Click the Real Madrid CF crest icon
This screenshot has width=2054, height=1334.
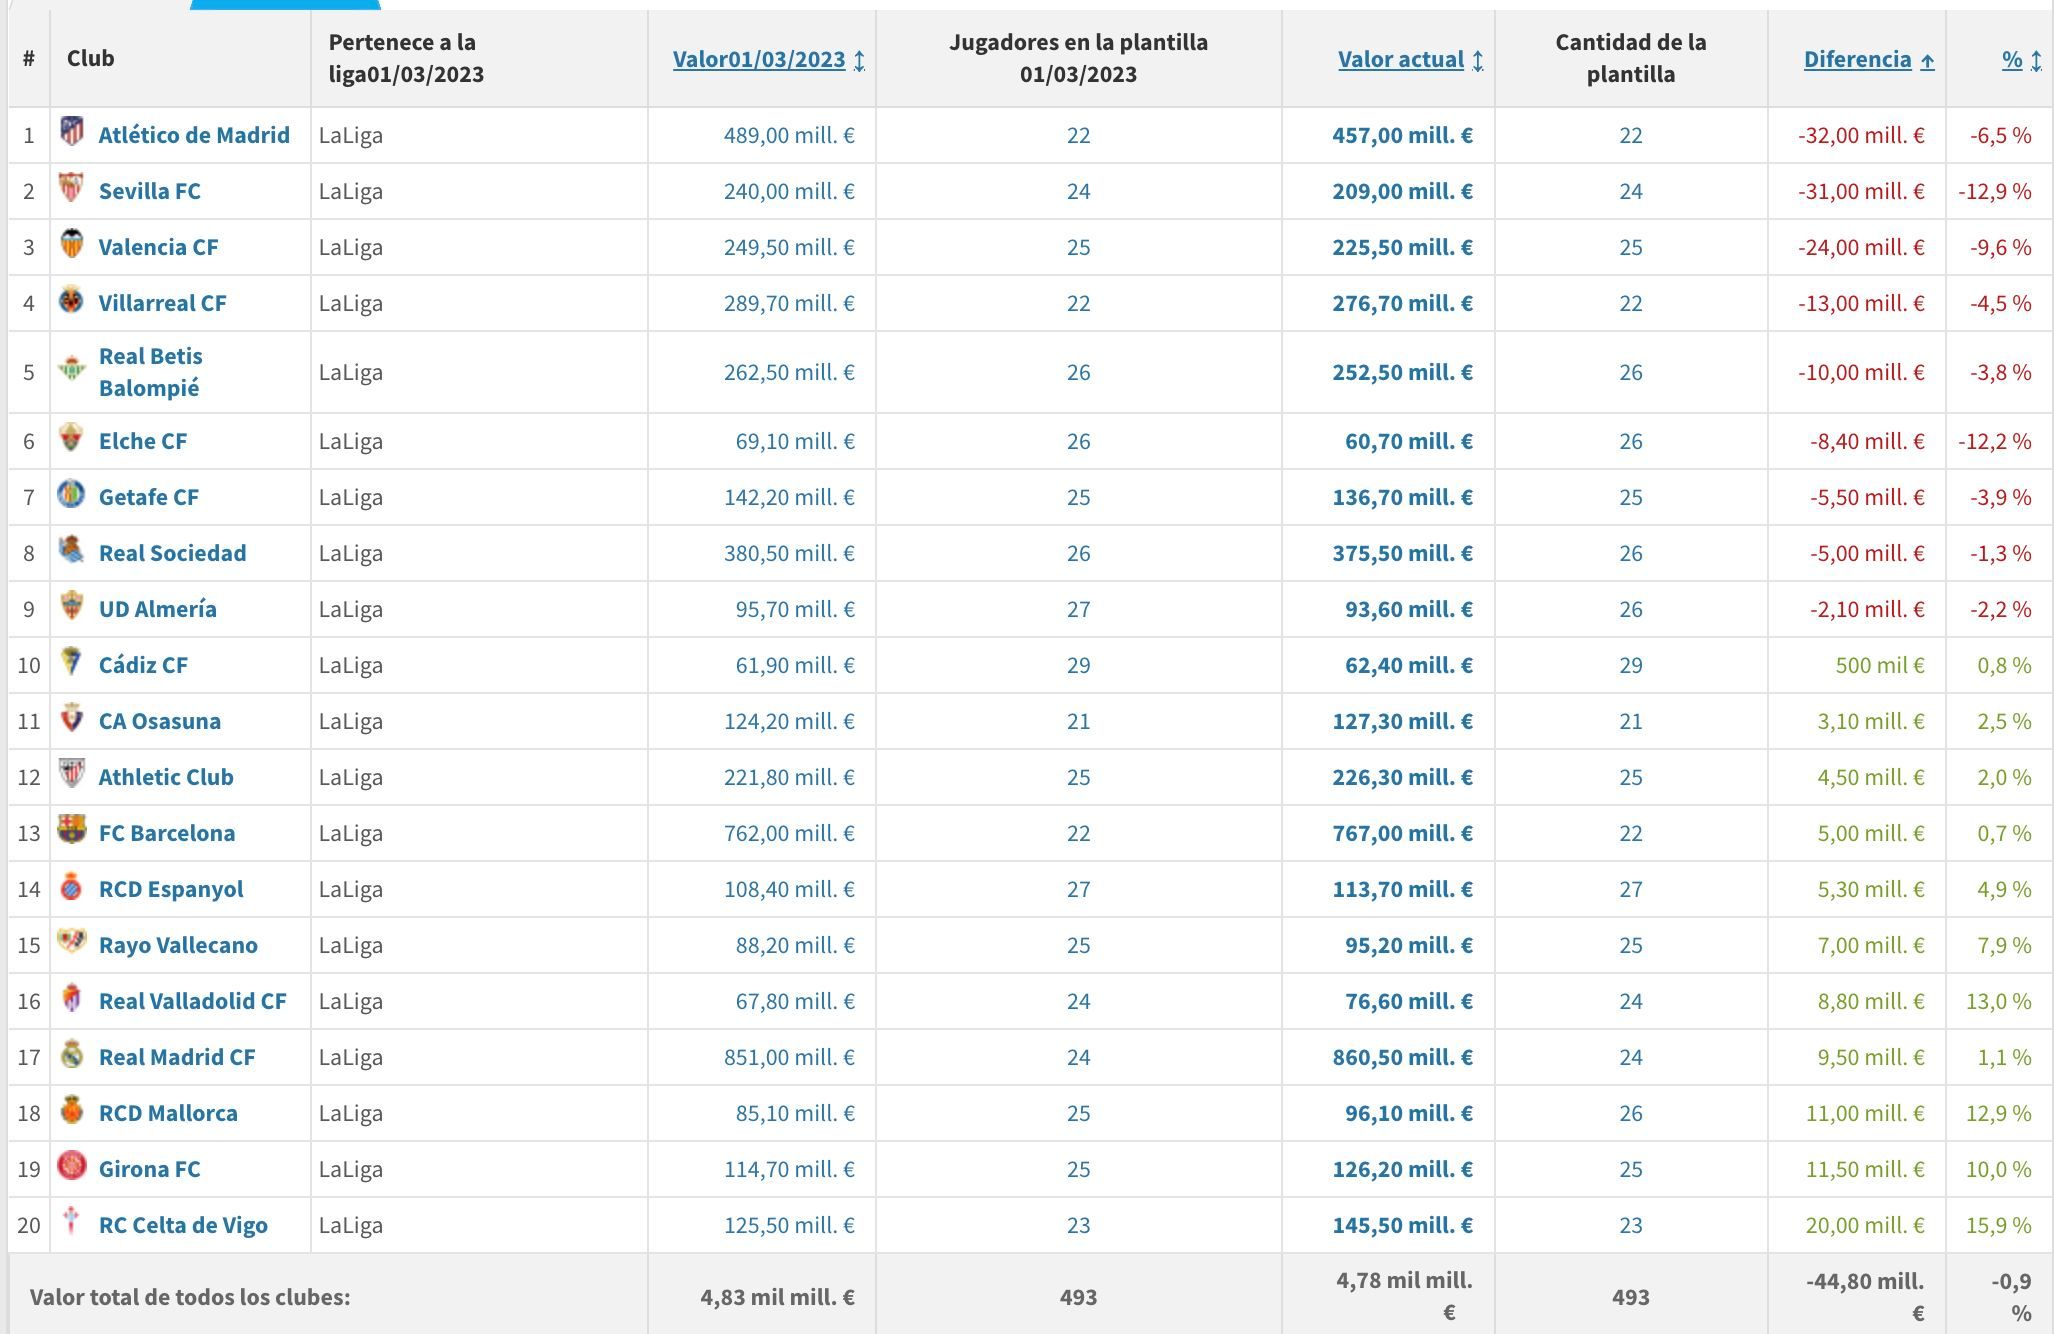(x=71, y=1054)
